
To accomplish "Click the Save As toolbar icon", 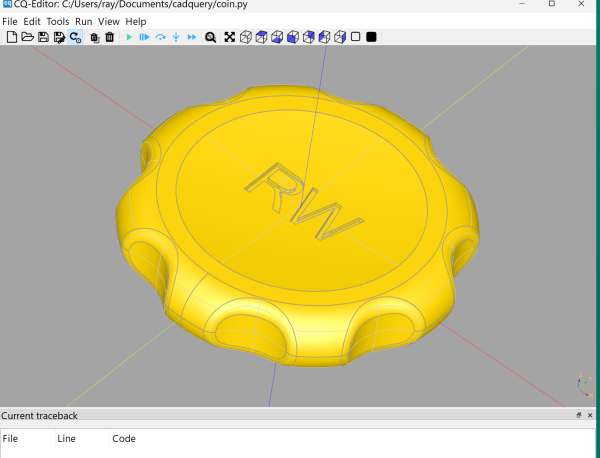I will point(59,37).
